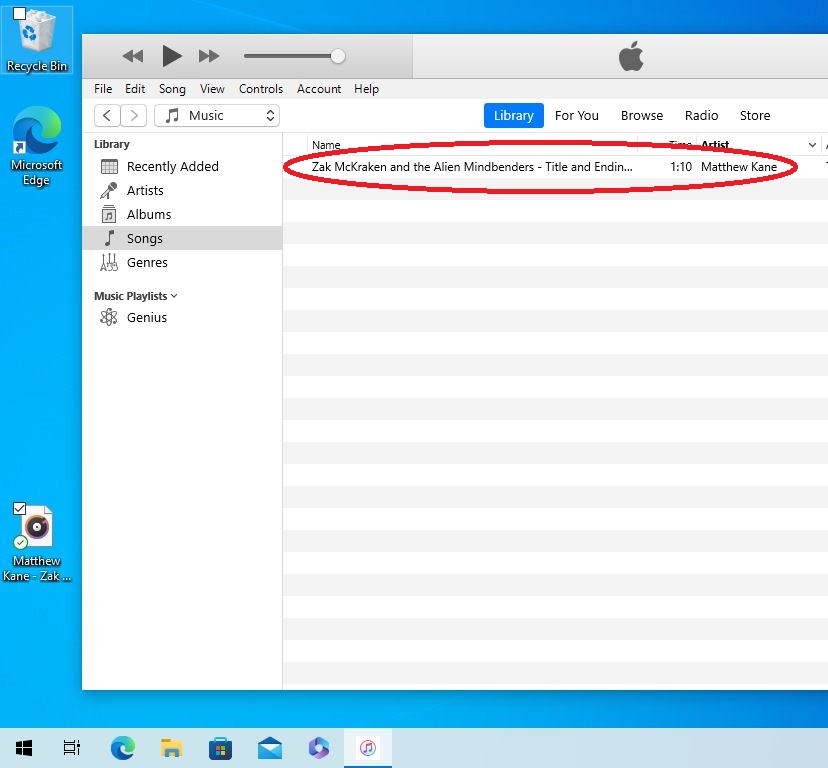
Task: Click the 1:10 time value
Action: coord(681,167)
